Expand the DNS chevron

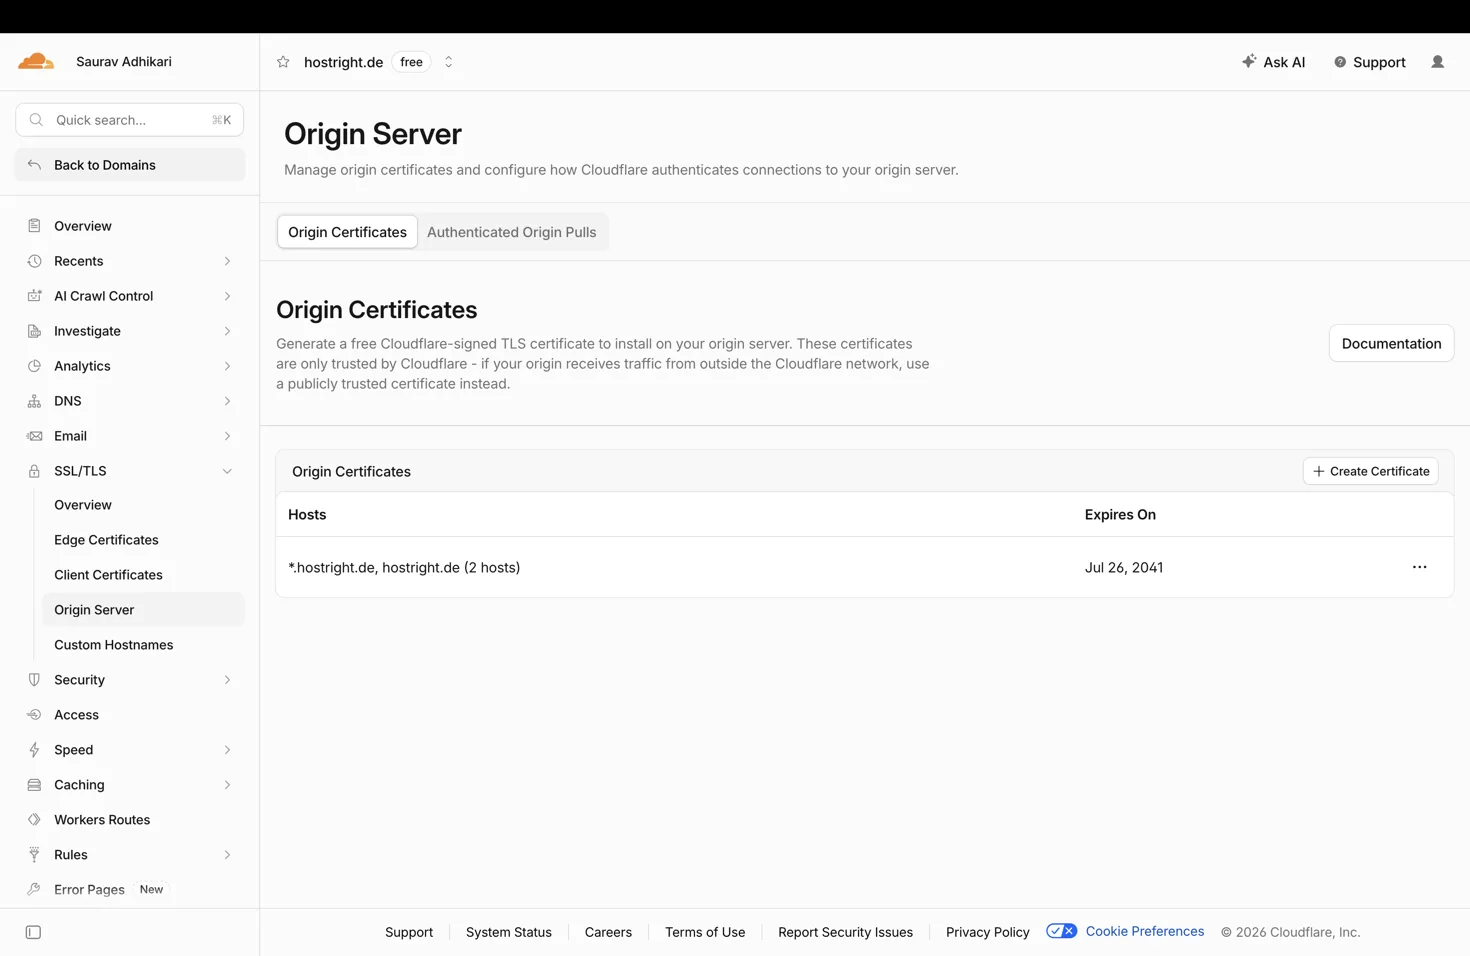point(227,401)
